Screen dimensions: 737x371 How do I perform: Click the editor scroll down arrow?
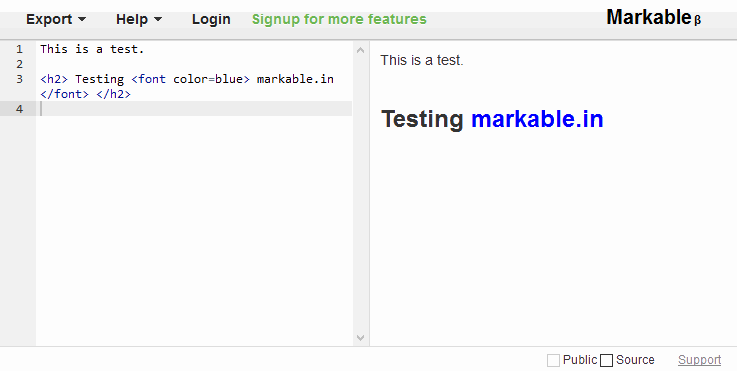[x=361, y=338]
